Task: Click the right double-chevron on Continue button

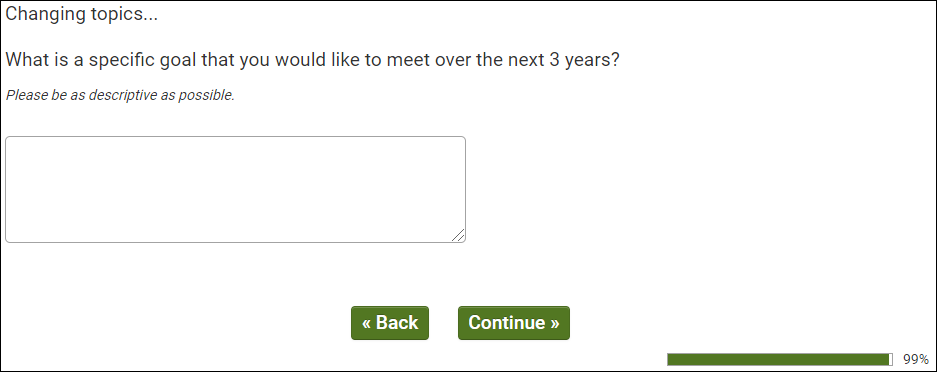Action: click(555, 324)
